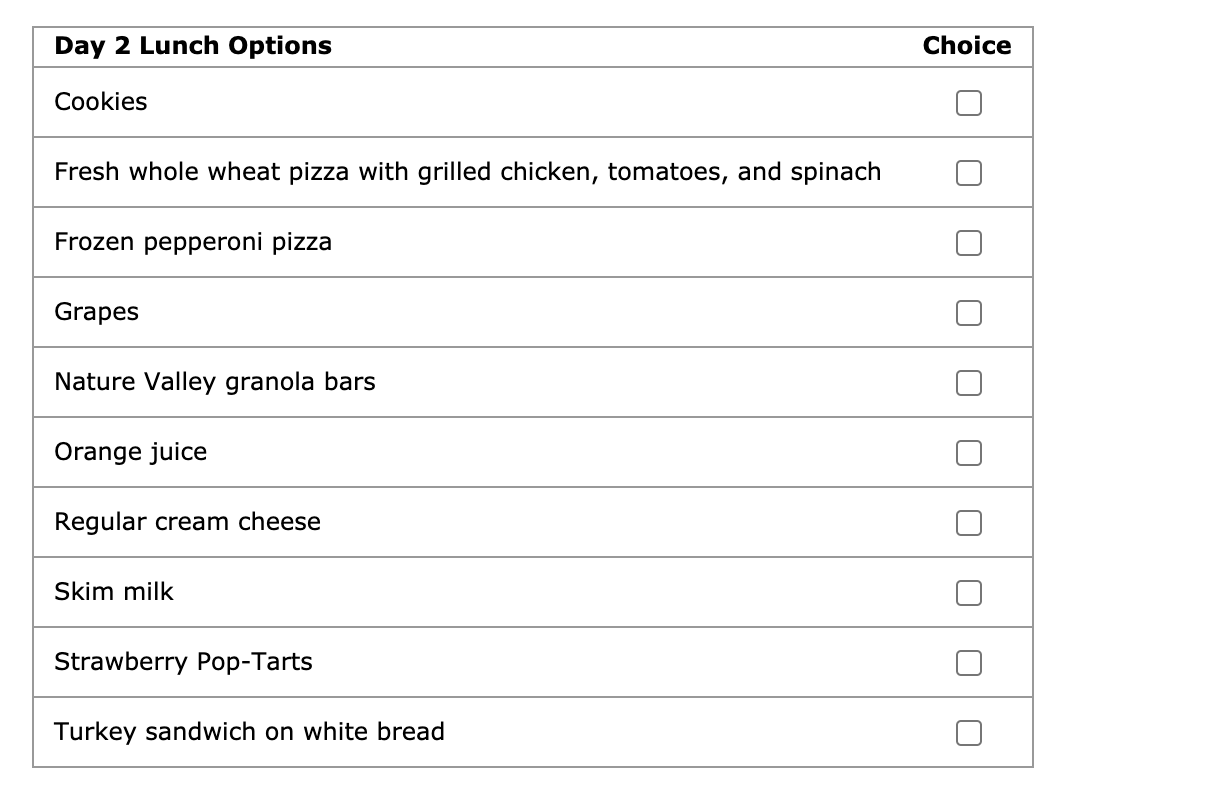This screenshot has width=1228, height=802.
Task: Select the fresh whole wheat pizza option
Action: point(967,172)
